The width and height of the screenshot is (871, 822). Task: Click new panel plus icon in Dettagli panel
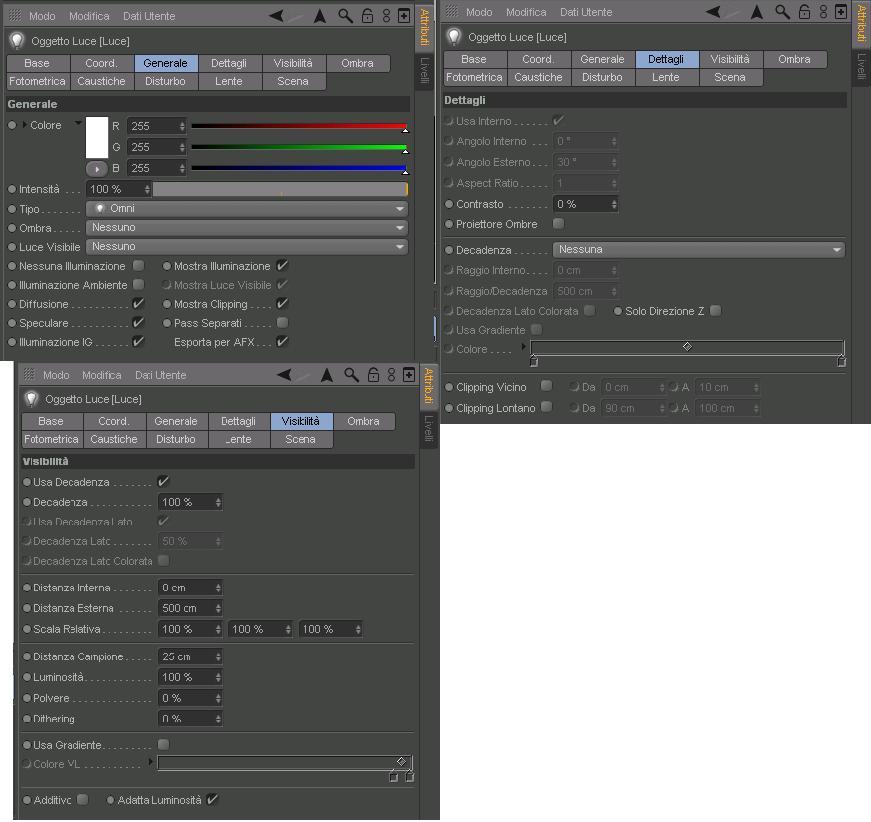point(841,12)
